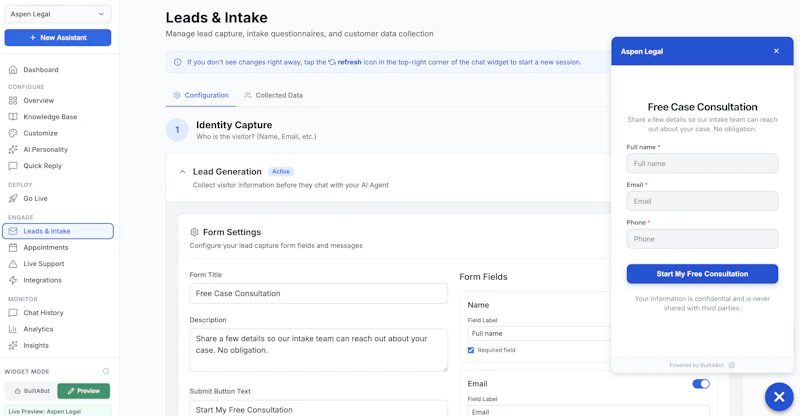Close the Aspen Legal chat widget header

[x=777, y=51]
